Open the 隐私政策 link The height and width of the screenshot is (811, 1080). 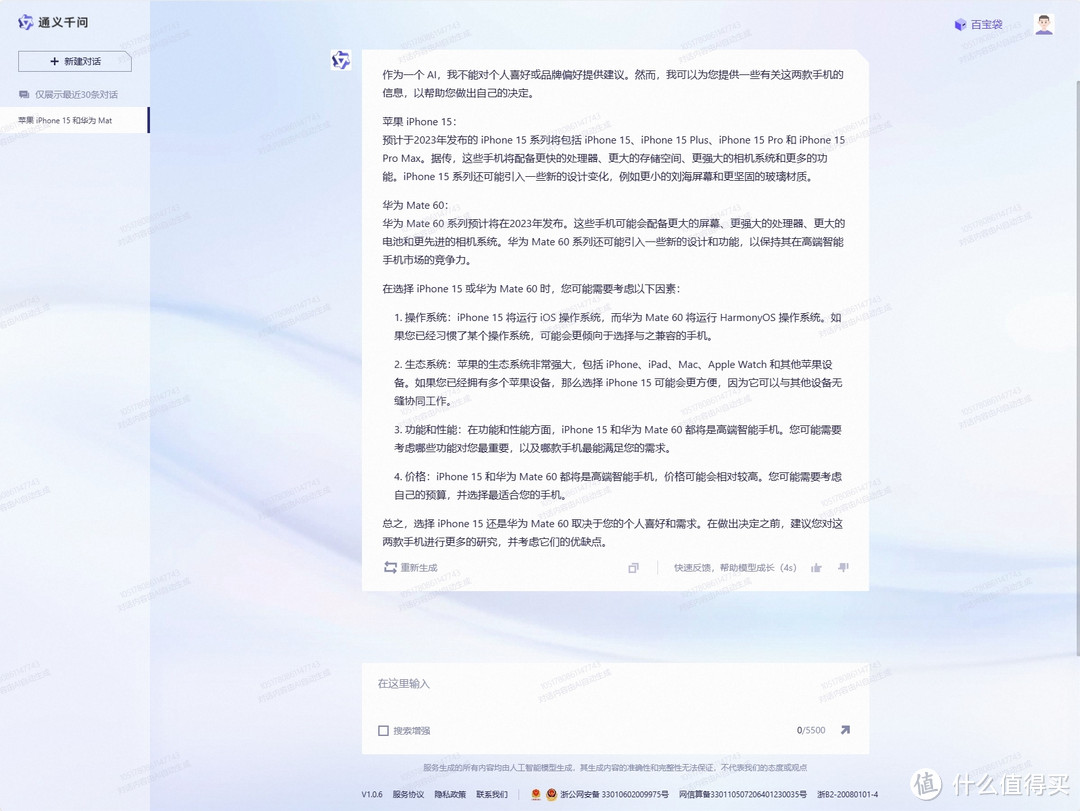(450, 794)
